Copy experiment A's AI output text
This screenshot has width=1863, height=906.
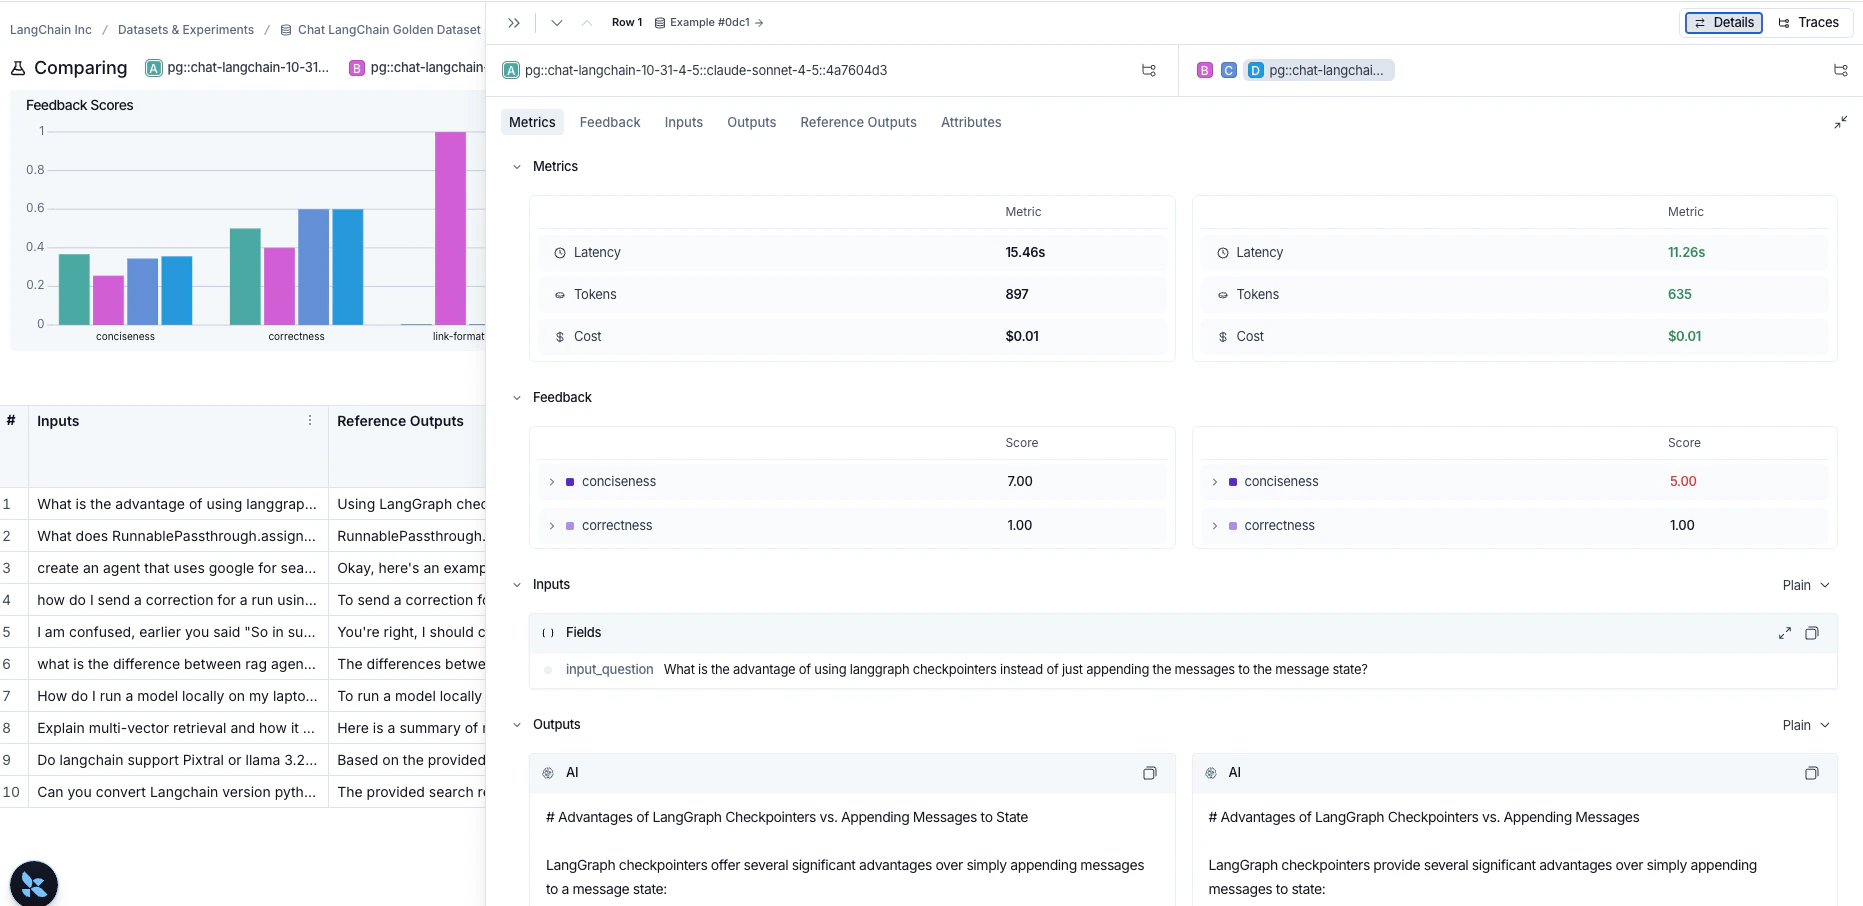(x=1149, y=773)
